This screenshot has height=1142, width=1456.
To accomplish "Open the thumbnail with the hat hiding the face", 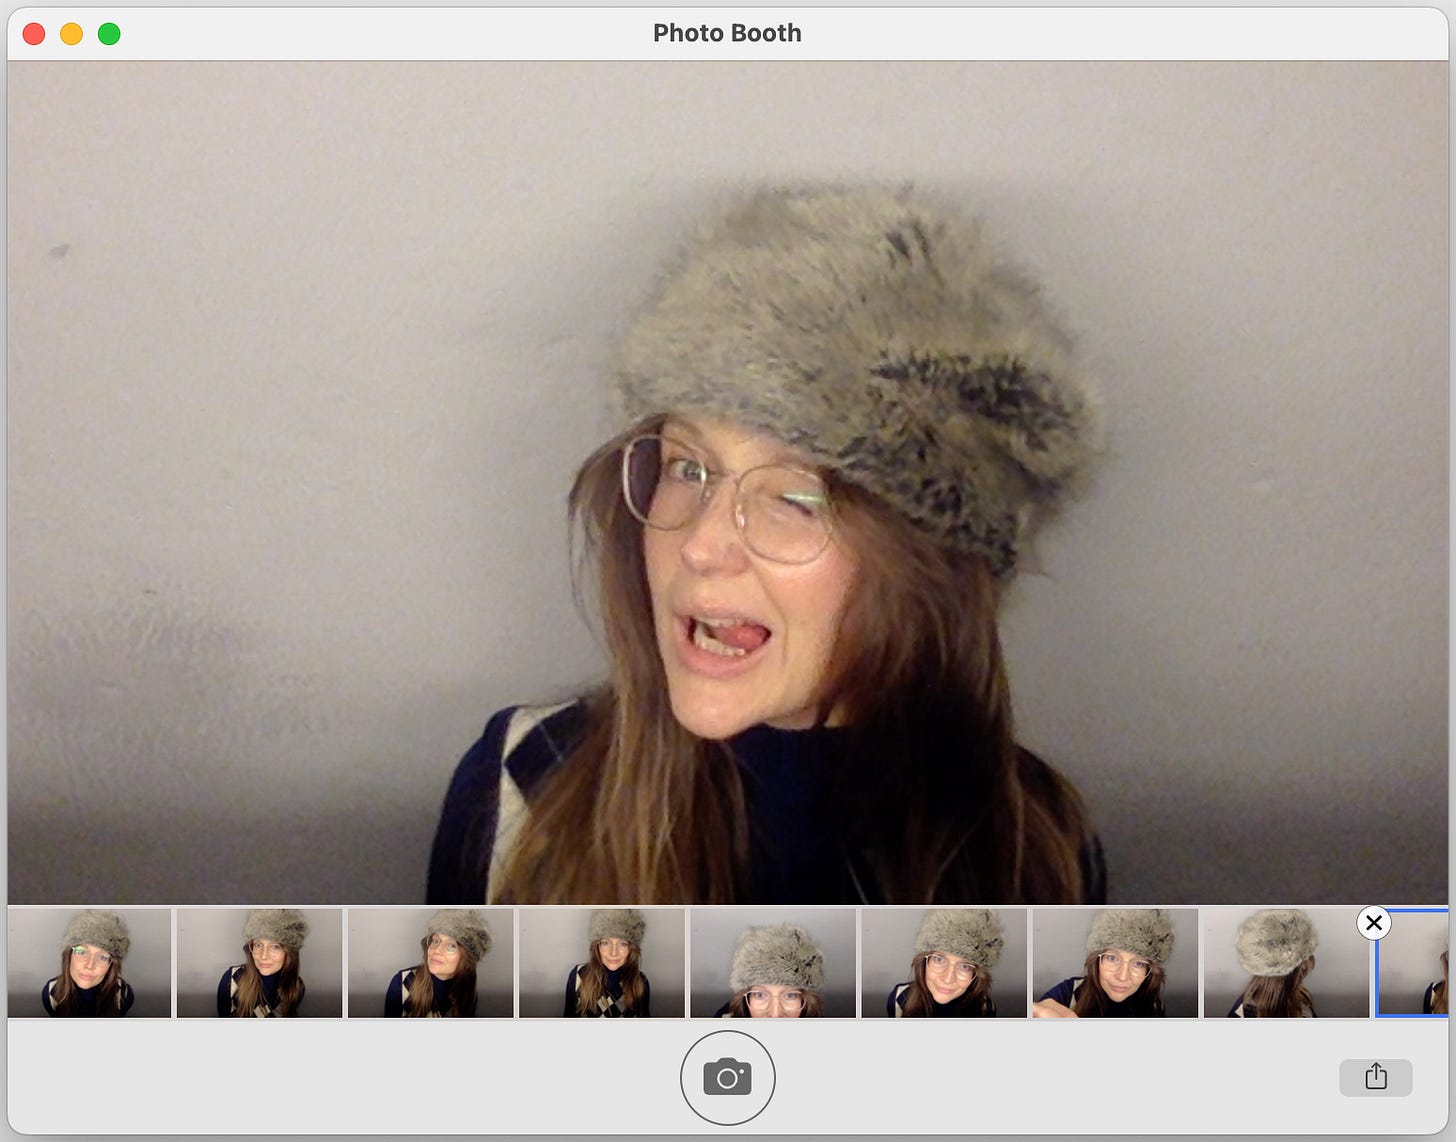I will [x=1286, y=963].
